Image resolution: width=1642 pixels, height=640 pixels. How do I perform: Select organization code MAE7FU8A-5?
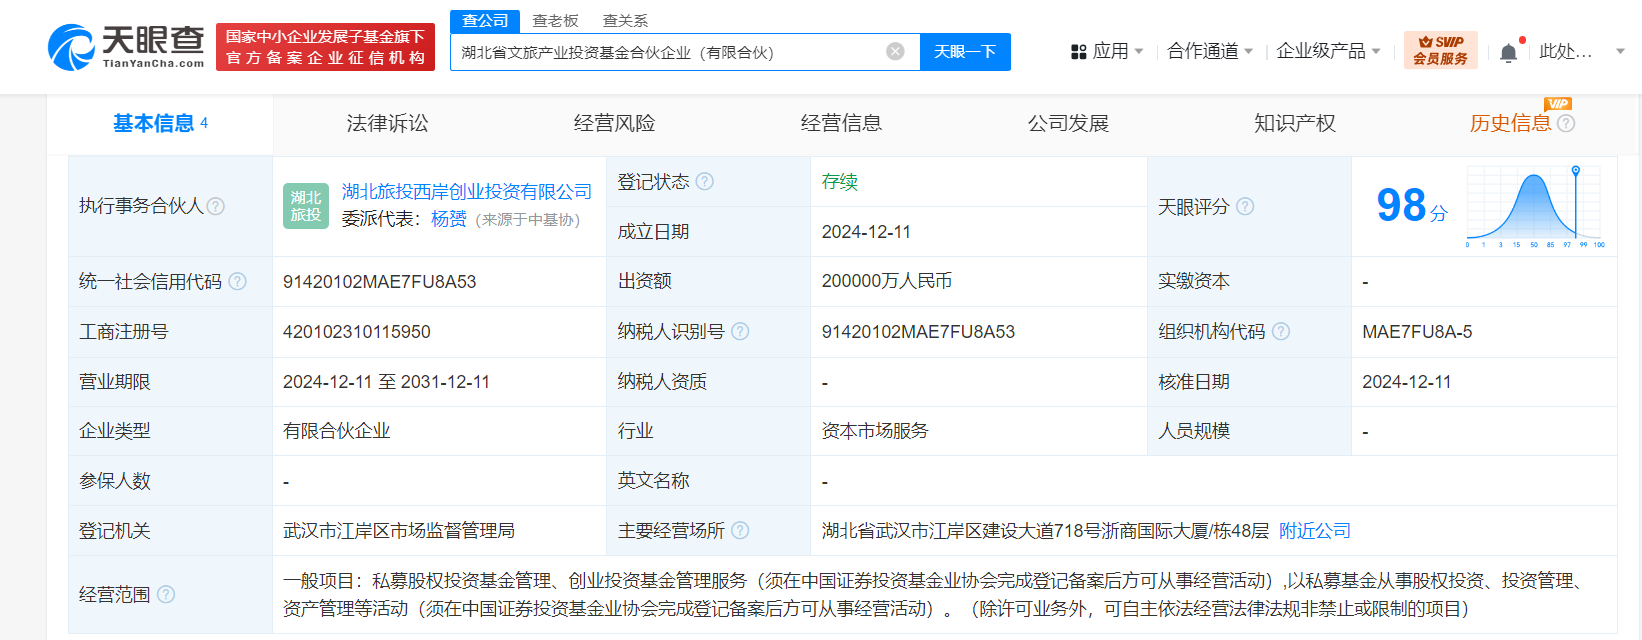[1417, 332]
